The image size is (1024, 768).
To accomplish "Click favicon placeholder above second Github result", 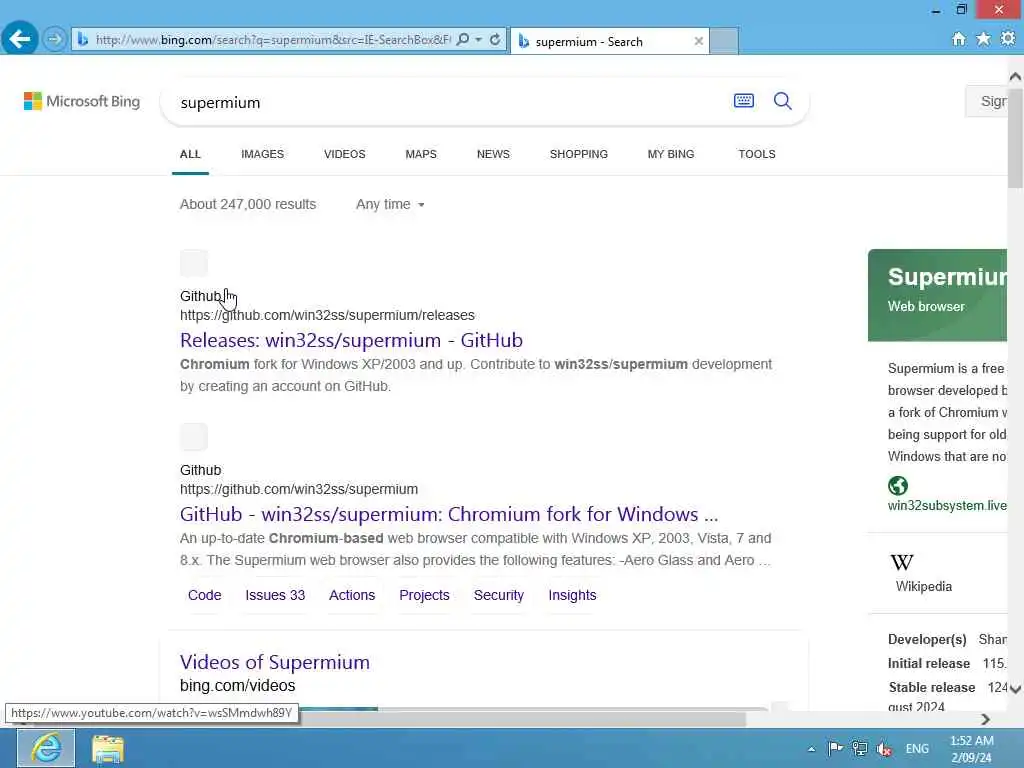I will point(194,437).
